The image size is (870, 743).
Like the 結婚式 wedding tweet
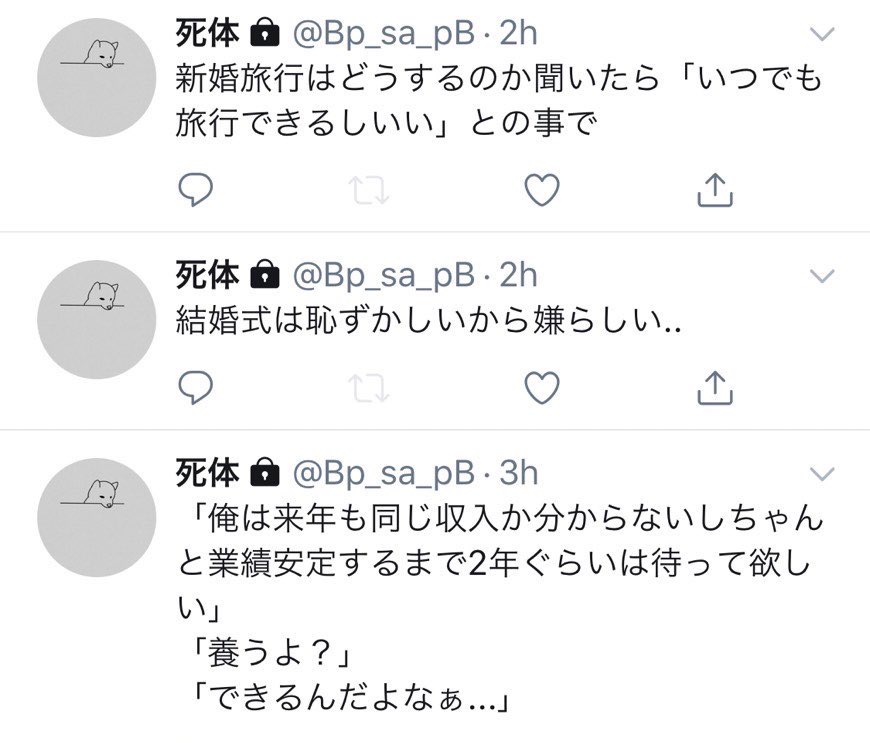pyautogui.click(x=542, y=387)
